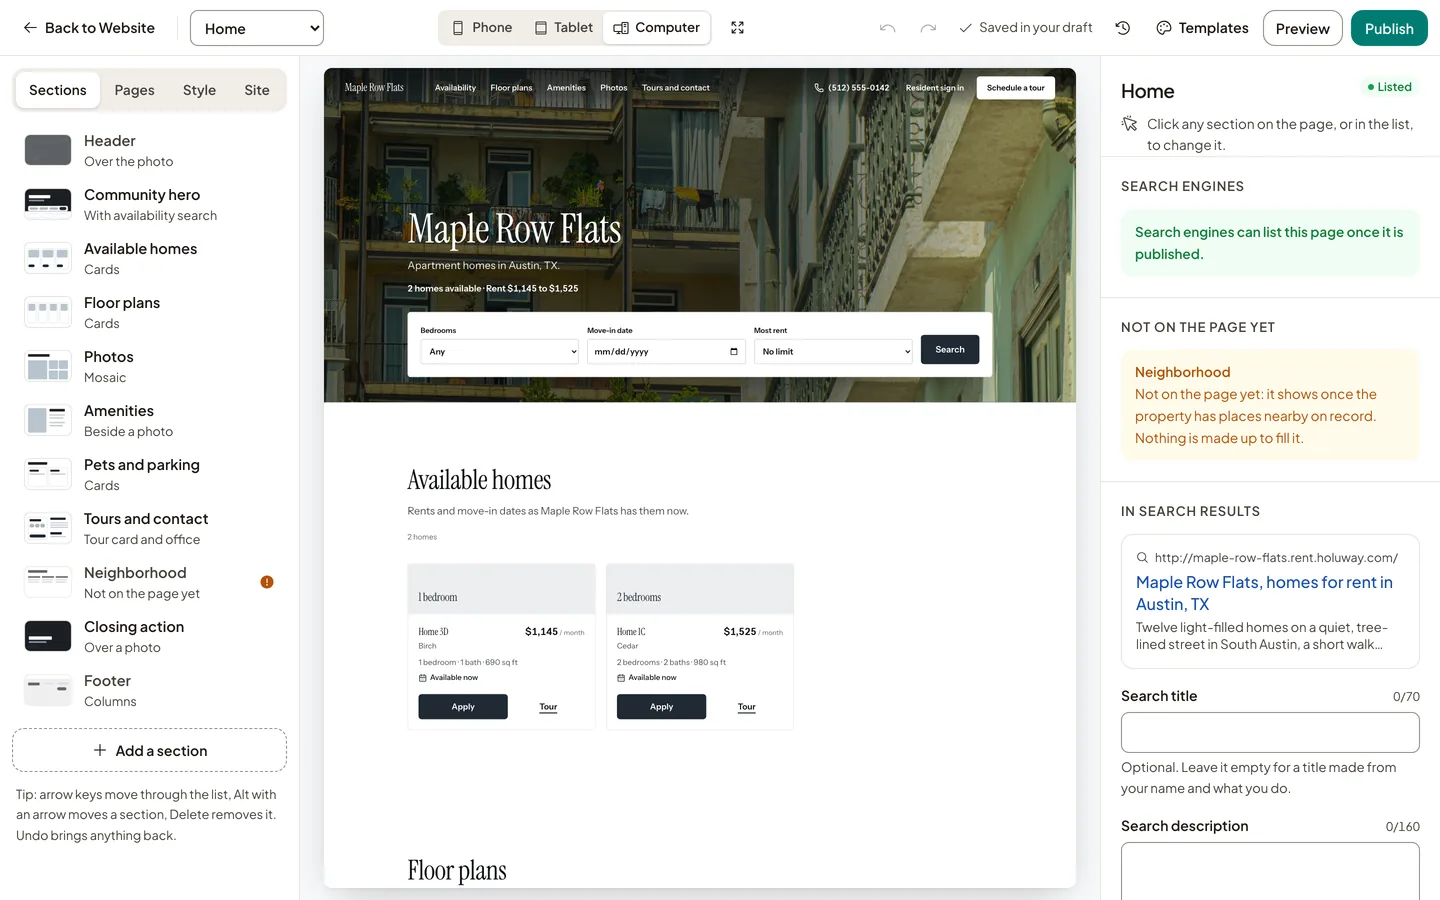Screen dimensions: 1440x900
Task: Click the Search title input field
Action: [1270, 732]
